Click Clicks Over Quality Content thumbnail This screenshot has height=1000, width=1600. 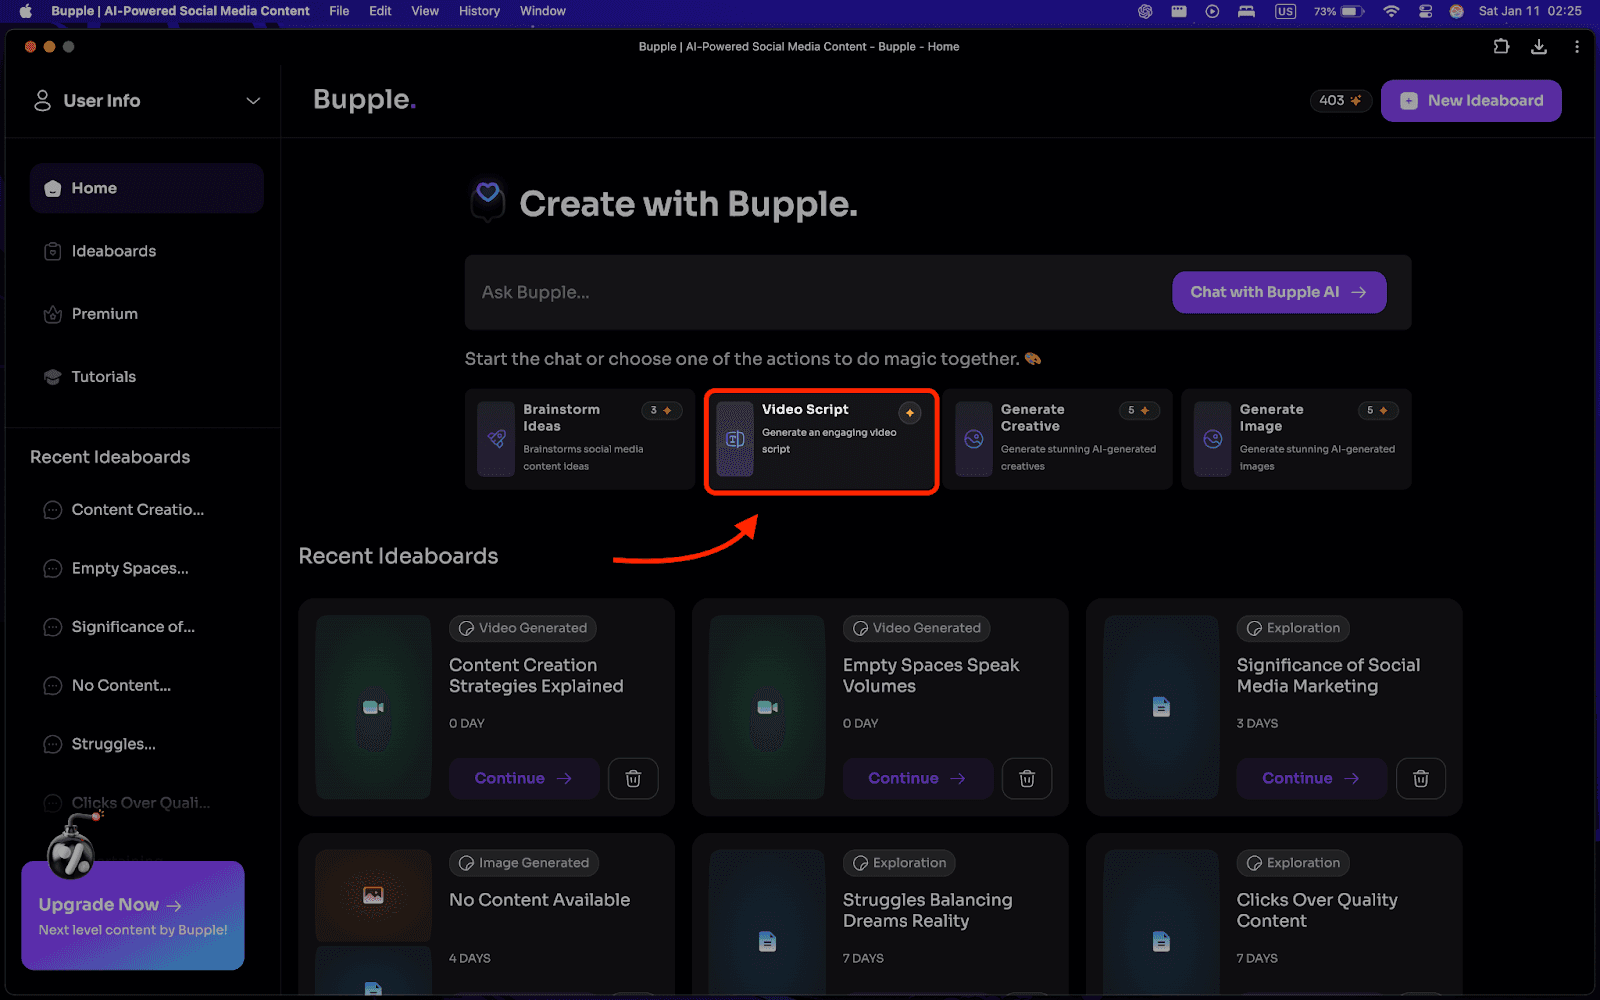(1161, 922)
